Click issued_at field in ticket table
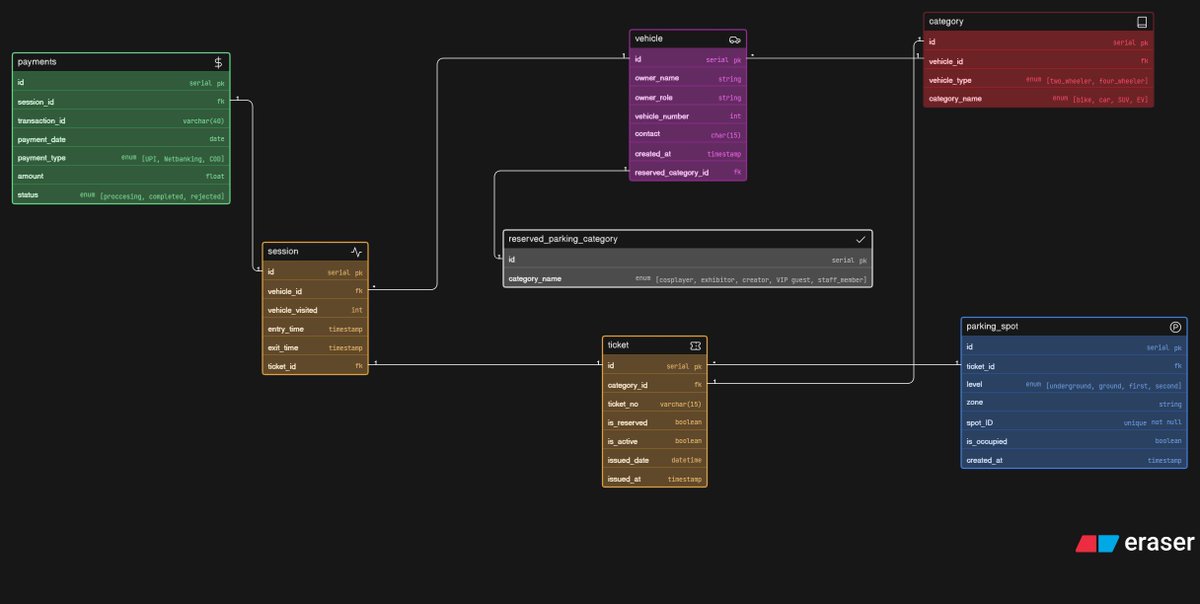Screen dimensions: 1200x604 point(655,479)
